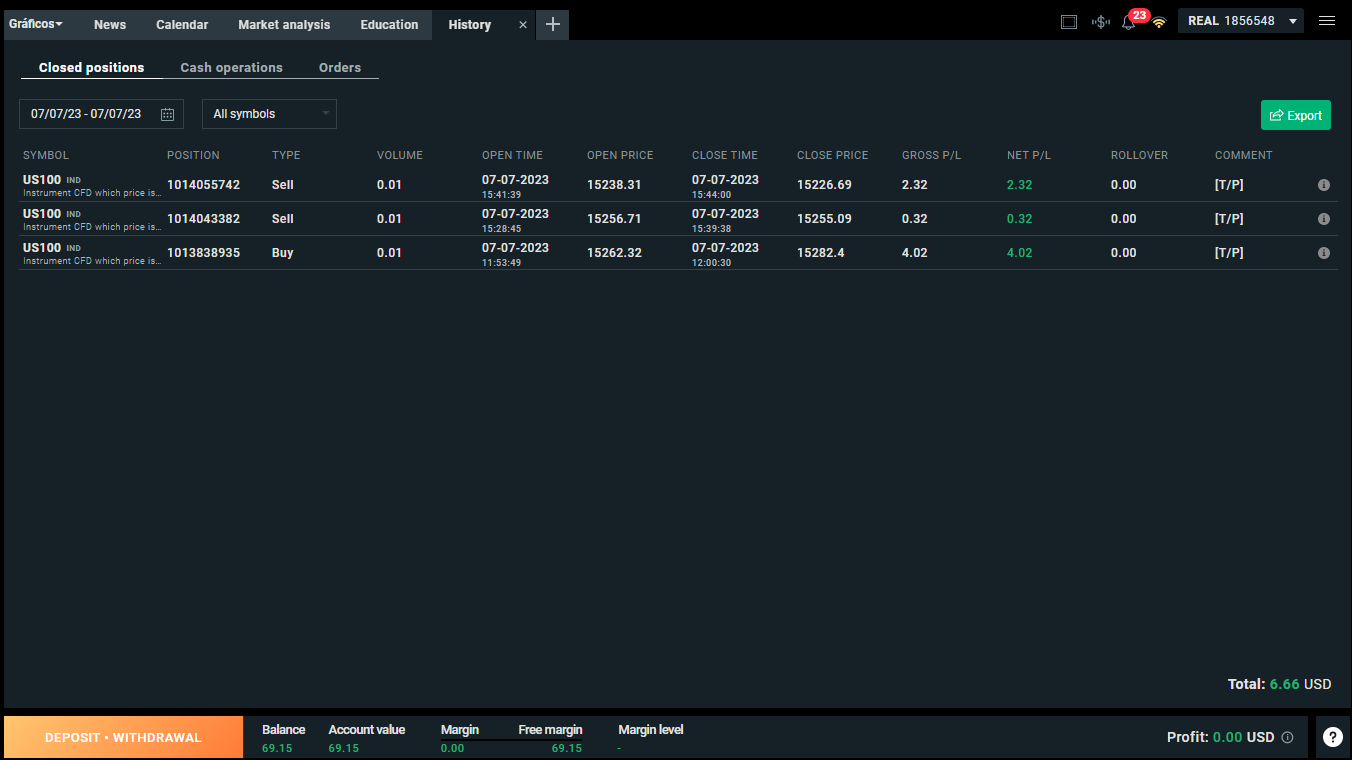Click the layout window icon in top bar

(x=1069, y=22)
